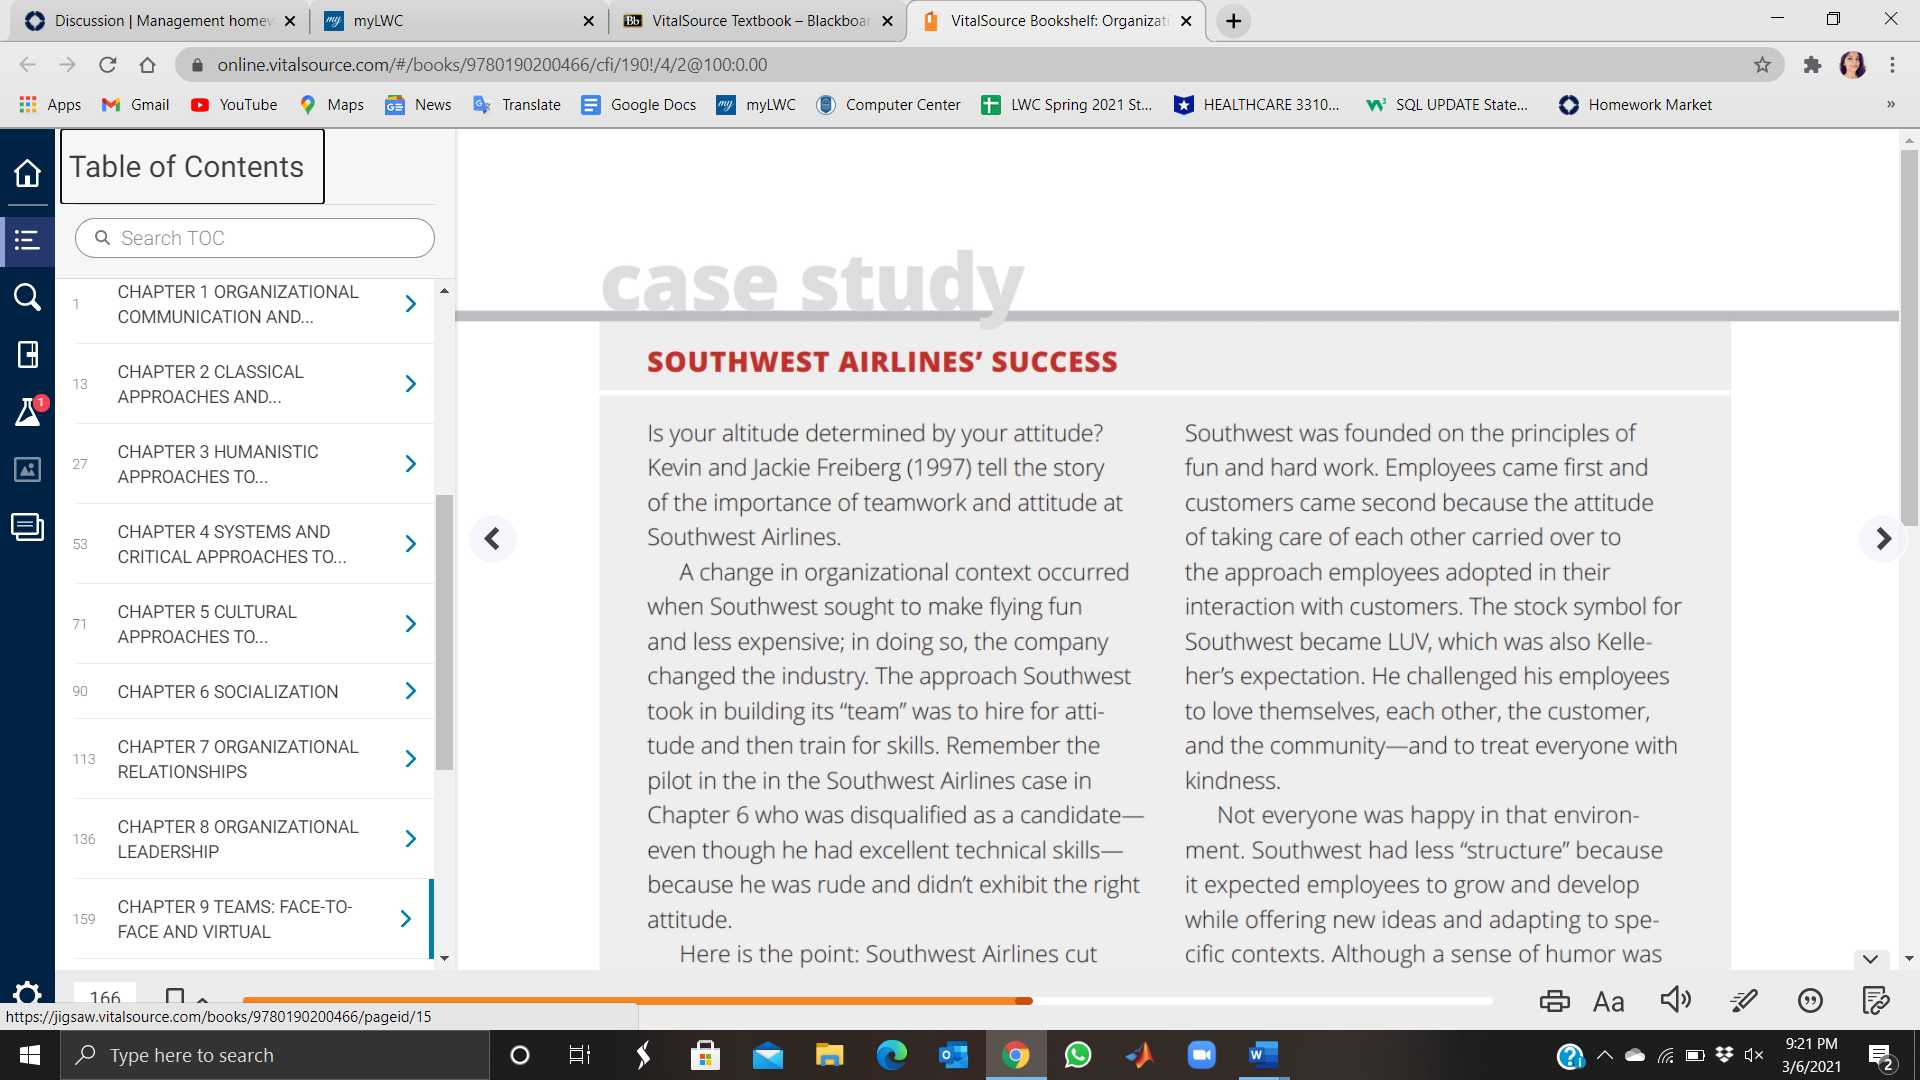Show more bookmarks overflow chevron

click(1890, 104)
